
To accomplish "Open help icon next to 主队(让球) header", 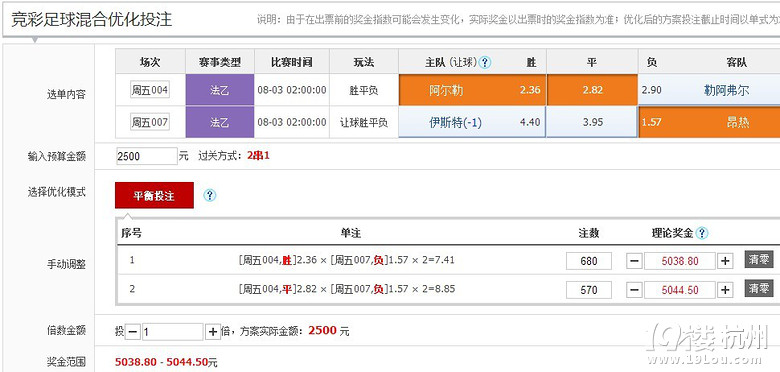I will (485, 62).
